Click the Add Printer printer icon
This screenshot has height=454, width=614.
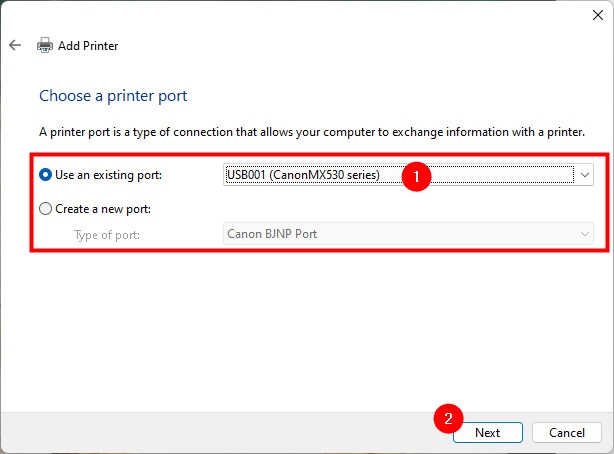click(45, 45)
